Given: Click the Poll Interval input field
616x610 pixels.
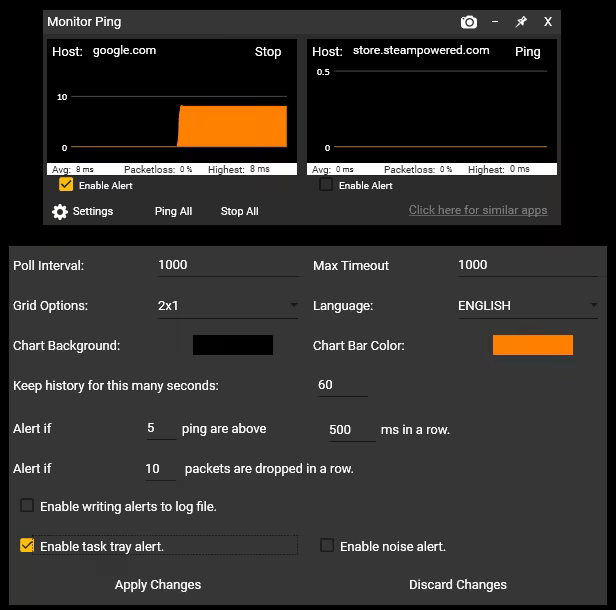Looking at the screenshot, I should pos(225,265).
